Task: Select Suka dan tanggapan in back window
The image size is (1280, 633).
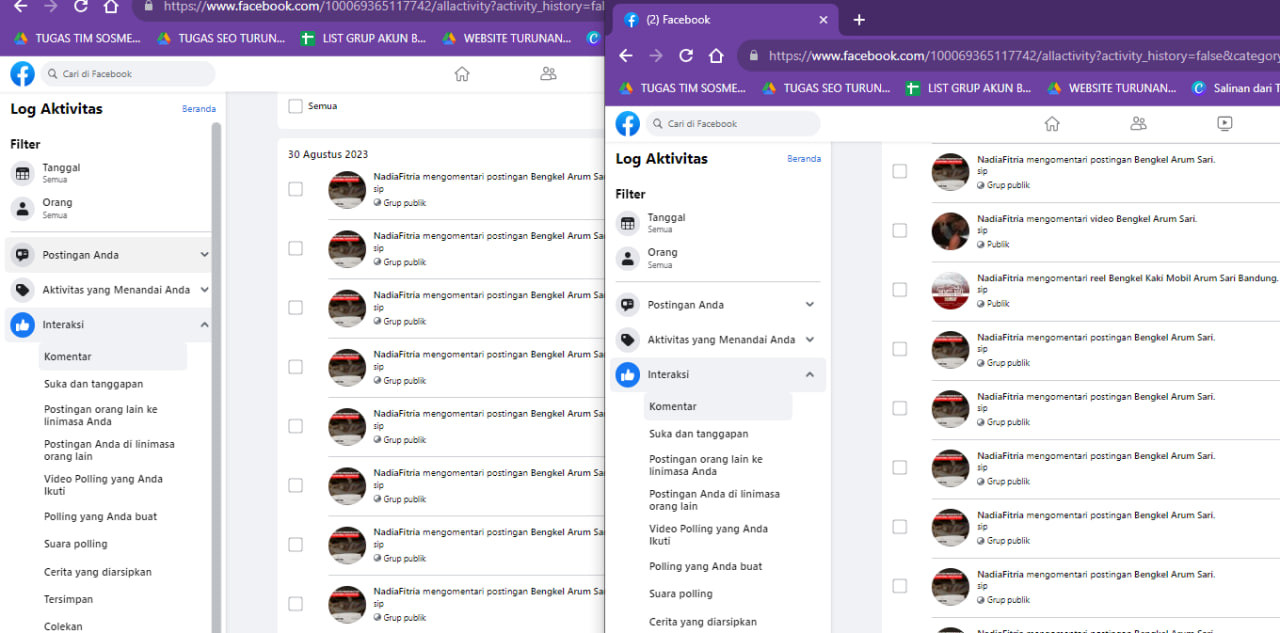Action: [93, 384]
